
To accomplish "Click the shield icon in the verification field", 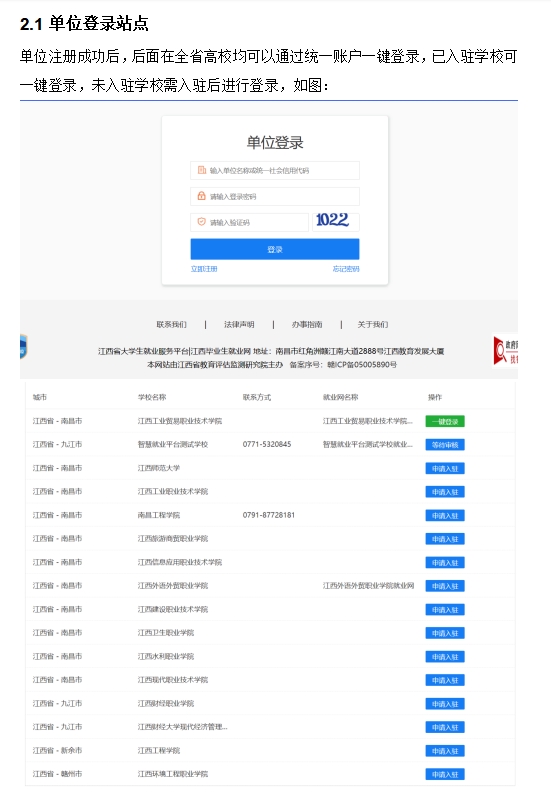I will pos(201,222).
